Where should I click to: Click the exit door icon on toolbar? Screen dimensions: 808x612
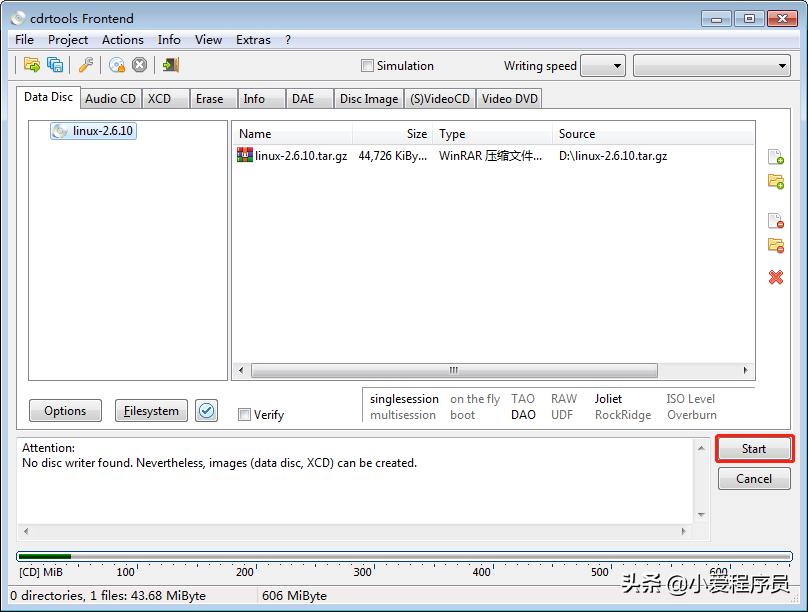[170, 65]
